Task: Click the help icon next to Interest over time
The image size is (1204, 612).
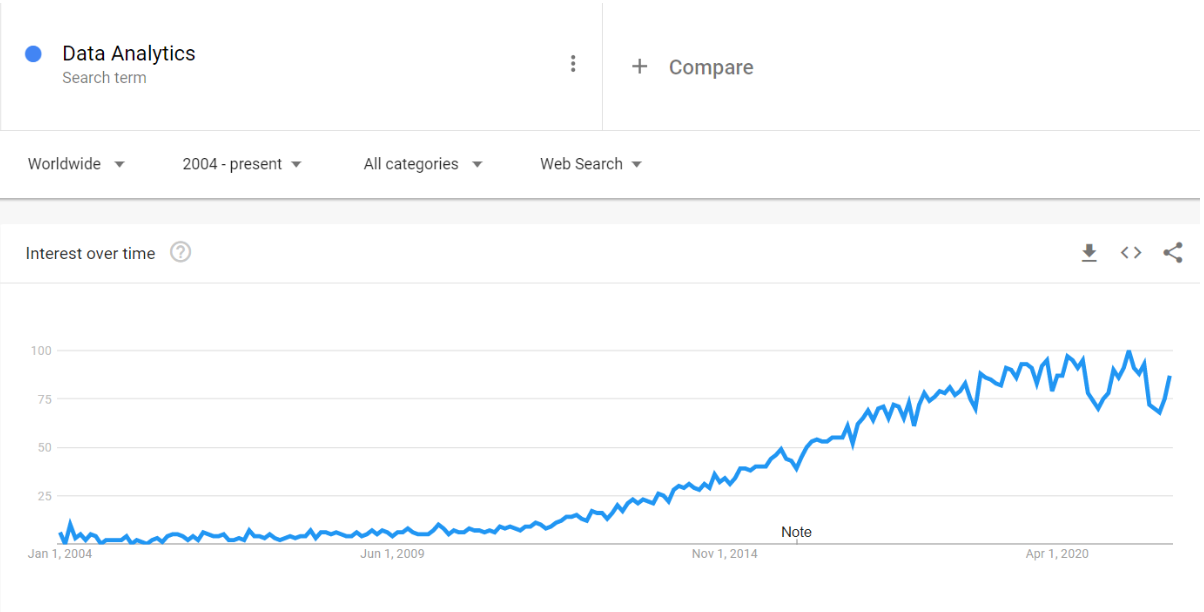Action: pyautogui.click(x=180, y=252)
